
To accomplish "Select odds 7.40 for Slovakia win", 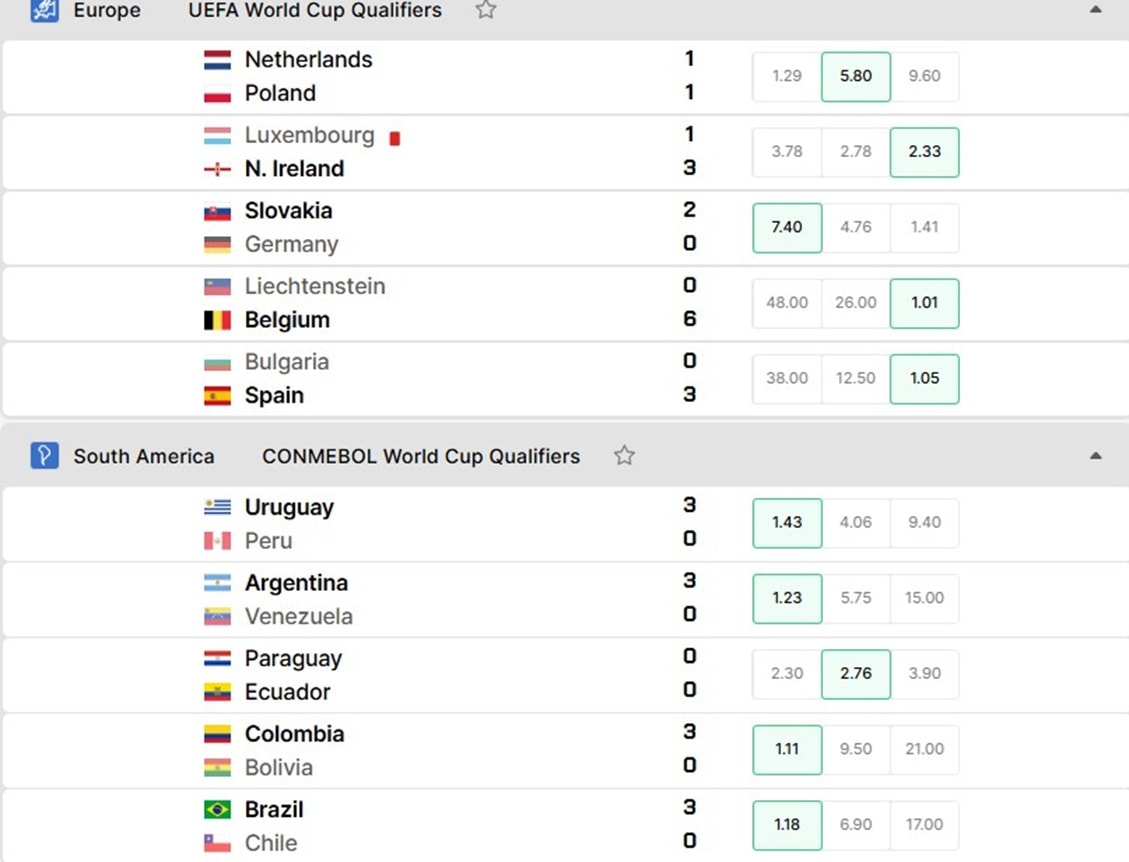I will coord(787,228).
